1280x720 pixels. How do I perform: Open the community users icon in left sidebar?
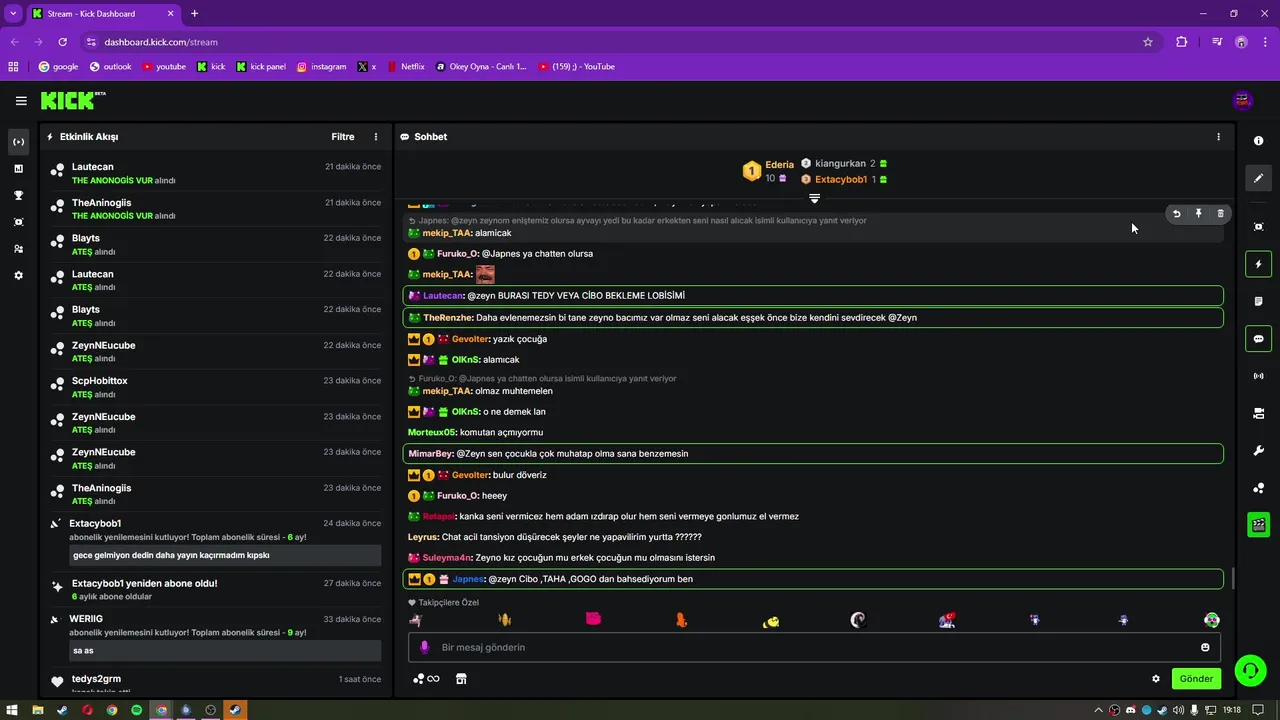click(18, 248)
